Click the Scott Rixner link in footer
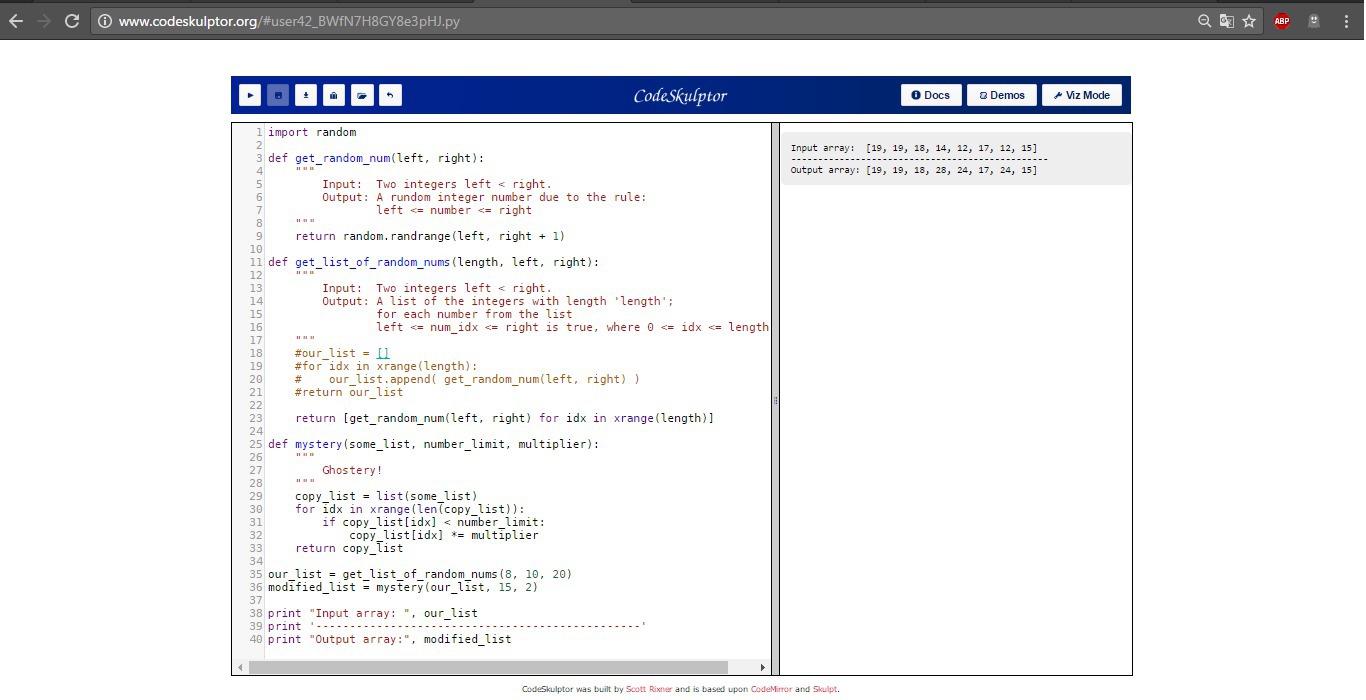This screenshot has width=1366, height=700. pyautogui.click(x=649, y=689)
